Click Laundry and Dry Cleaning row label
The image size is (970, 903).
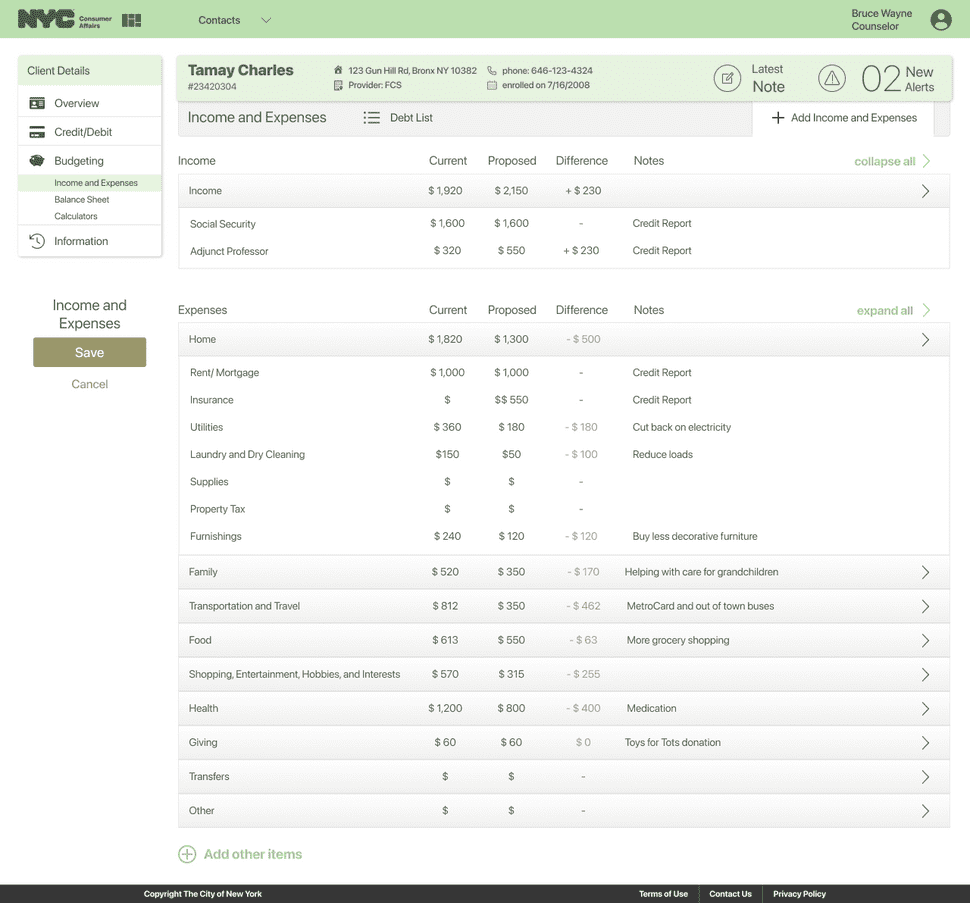tap(247, 455)
